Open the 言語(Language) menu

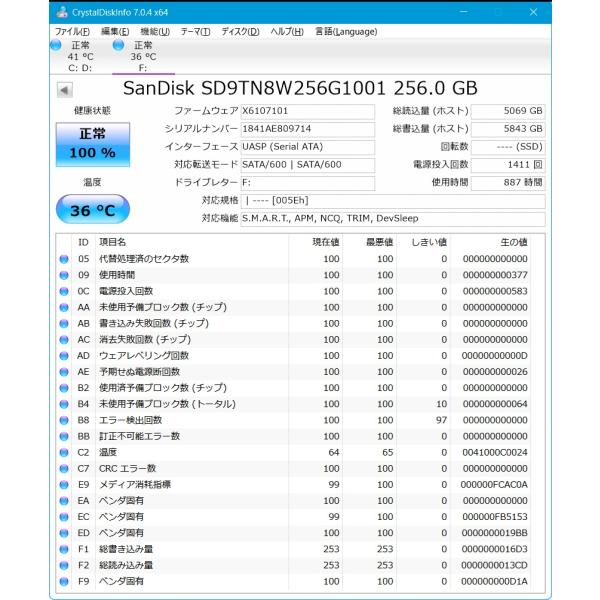346,32
